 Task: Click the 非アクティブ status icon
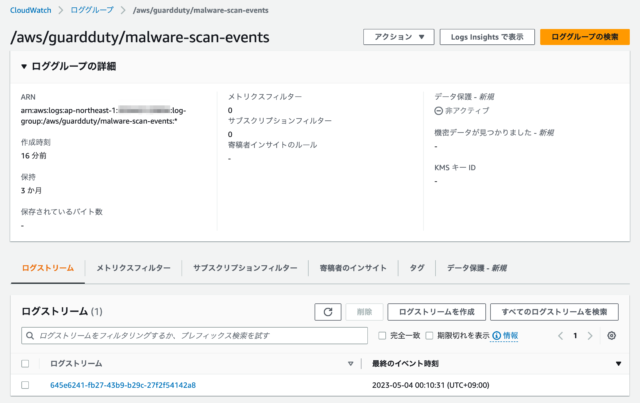pyautogui.click(x=438, y=111)
